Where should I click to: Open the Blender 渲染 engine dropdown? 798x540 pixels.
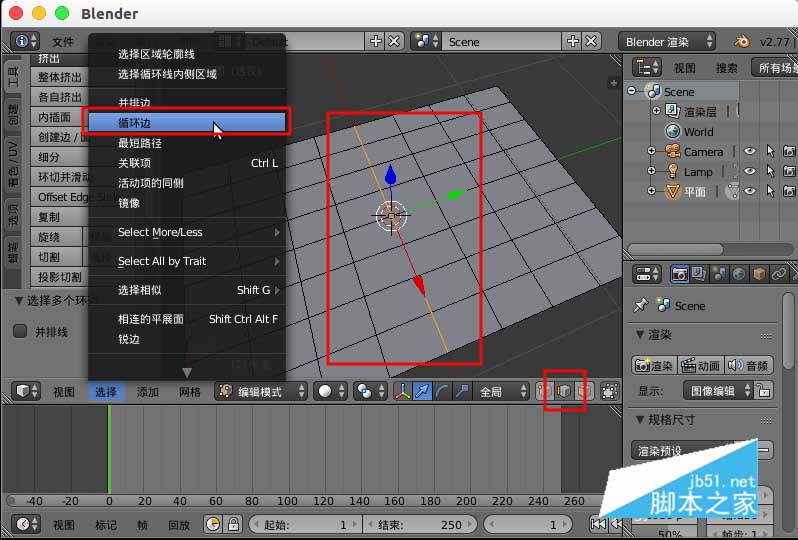(667, 41)
